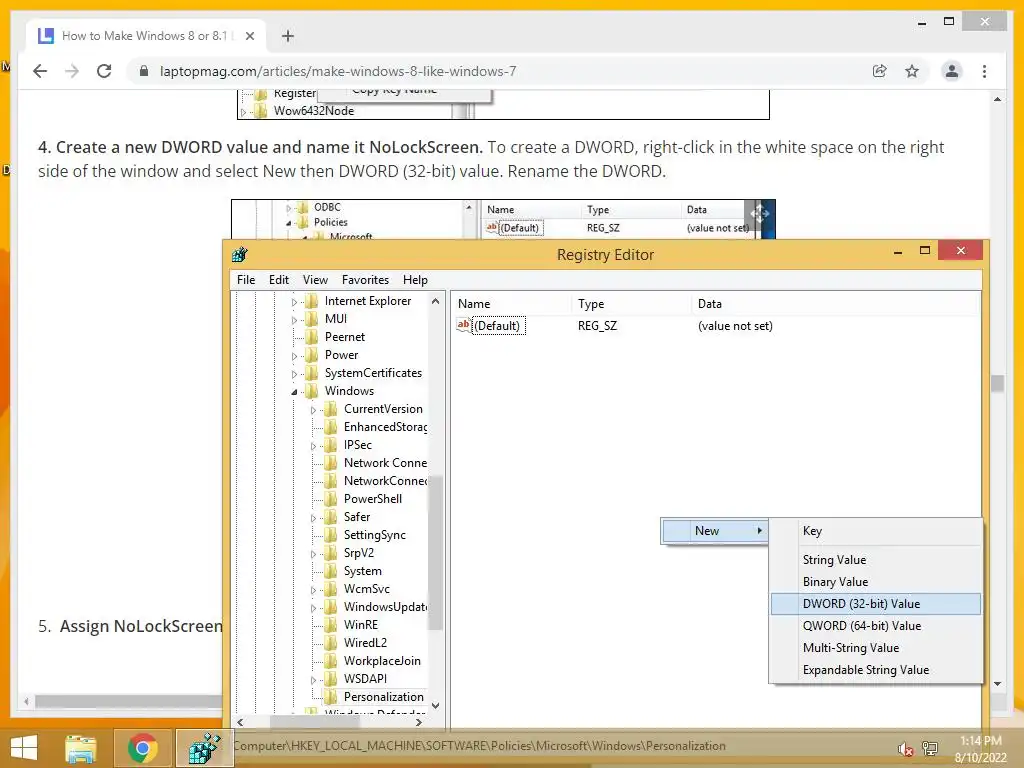1024x768 pixels.
Task: Click Chrome's forward arrow
Action: point(72,71)
